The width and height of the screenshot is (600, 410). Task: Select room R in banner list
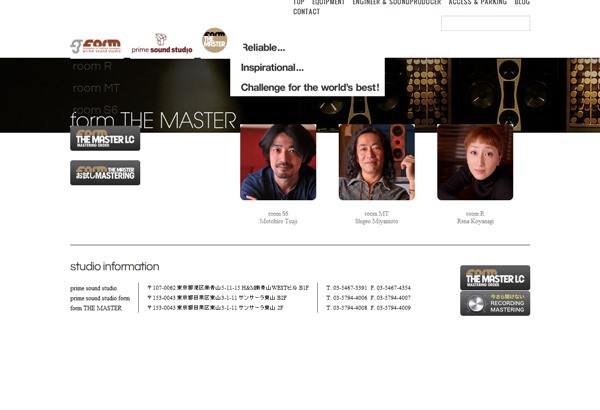pos(92,66)
